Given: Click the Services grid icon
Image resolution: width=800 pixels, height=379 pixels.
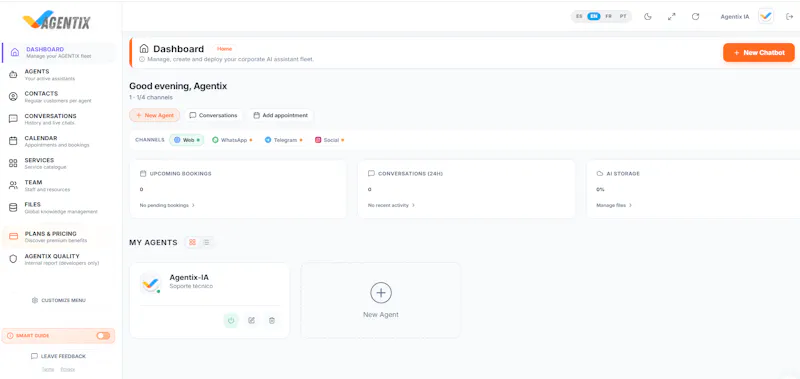Looking at the screenshot, I should click(13, 163).
